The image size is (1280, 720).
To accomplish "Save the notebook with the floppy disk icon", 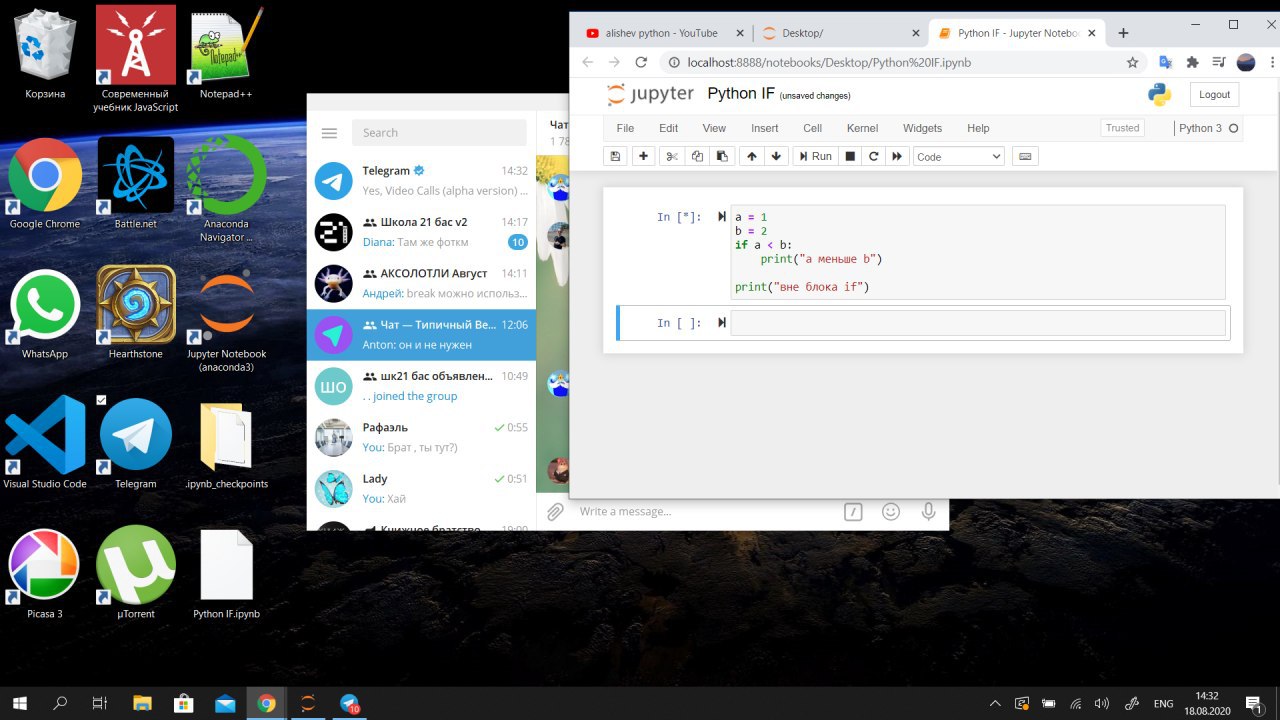I will tap(615, 156).
